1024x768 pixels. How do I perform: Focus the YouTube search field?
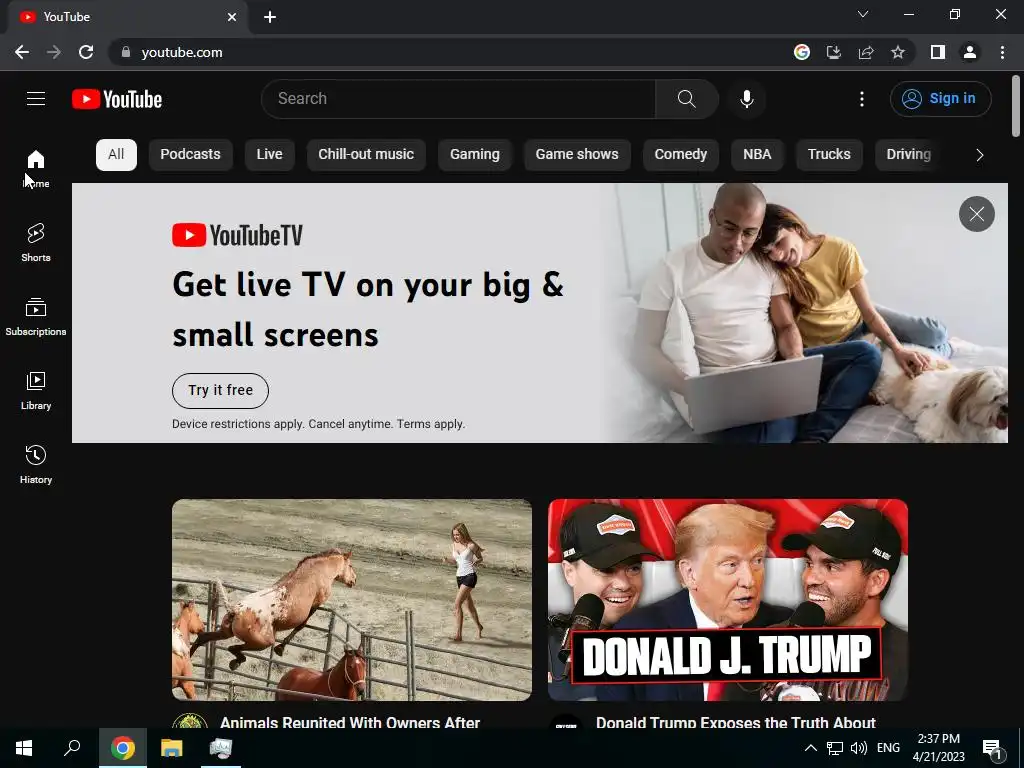[x=458, y=99]
